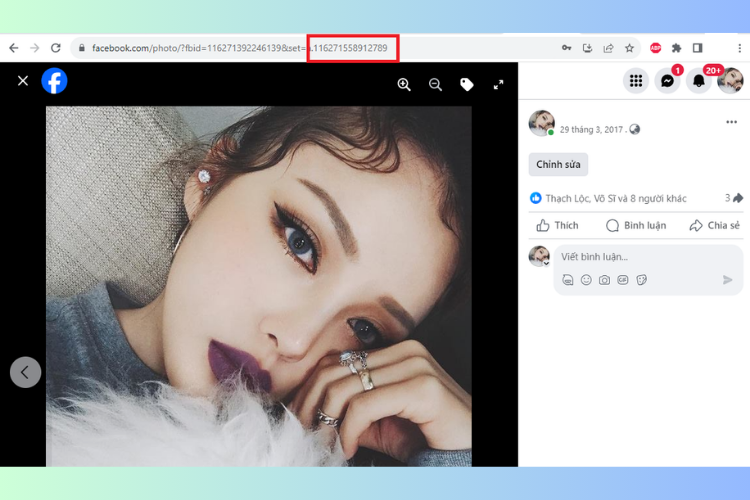Open the post options three-dot menu
Image resolution: width=750 pixels, height=500 pixels.
pos(731,123)
